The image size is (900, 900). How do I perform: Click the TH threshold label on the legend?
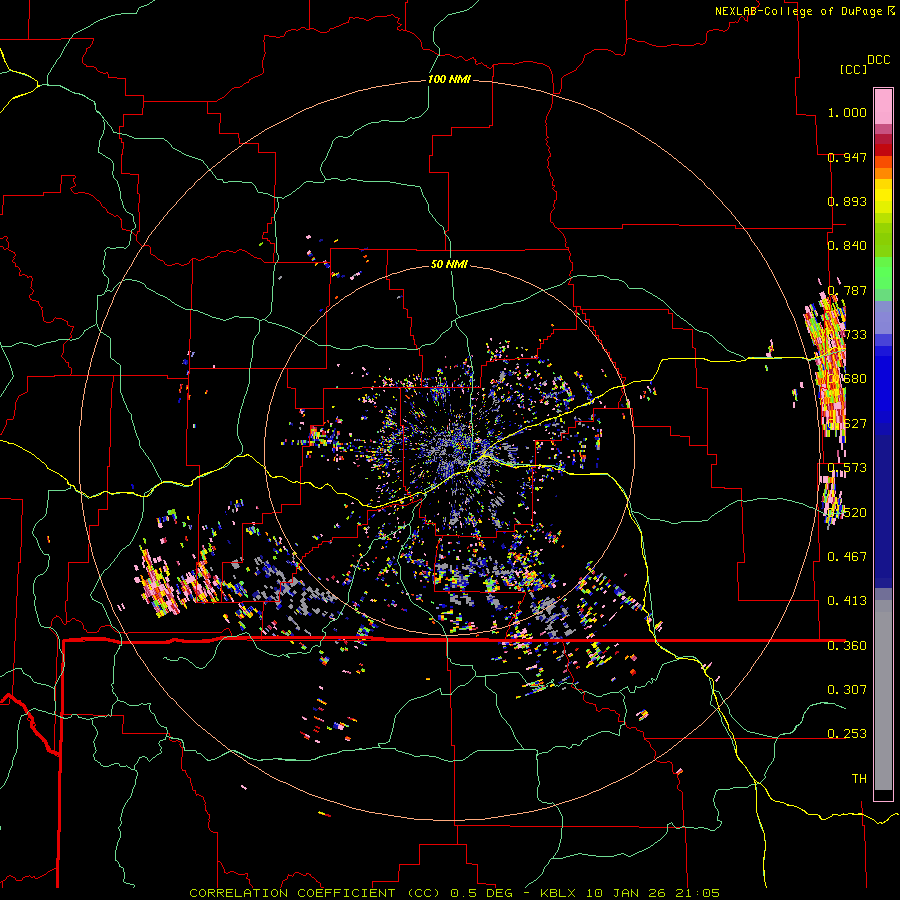tap(859, 778)
